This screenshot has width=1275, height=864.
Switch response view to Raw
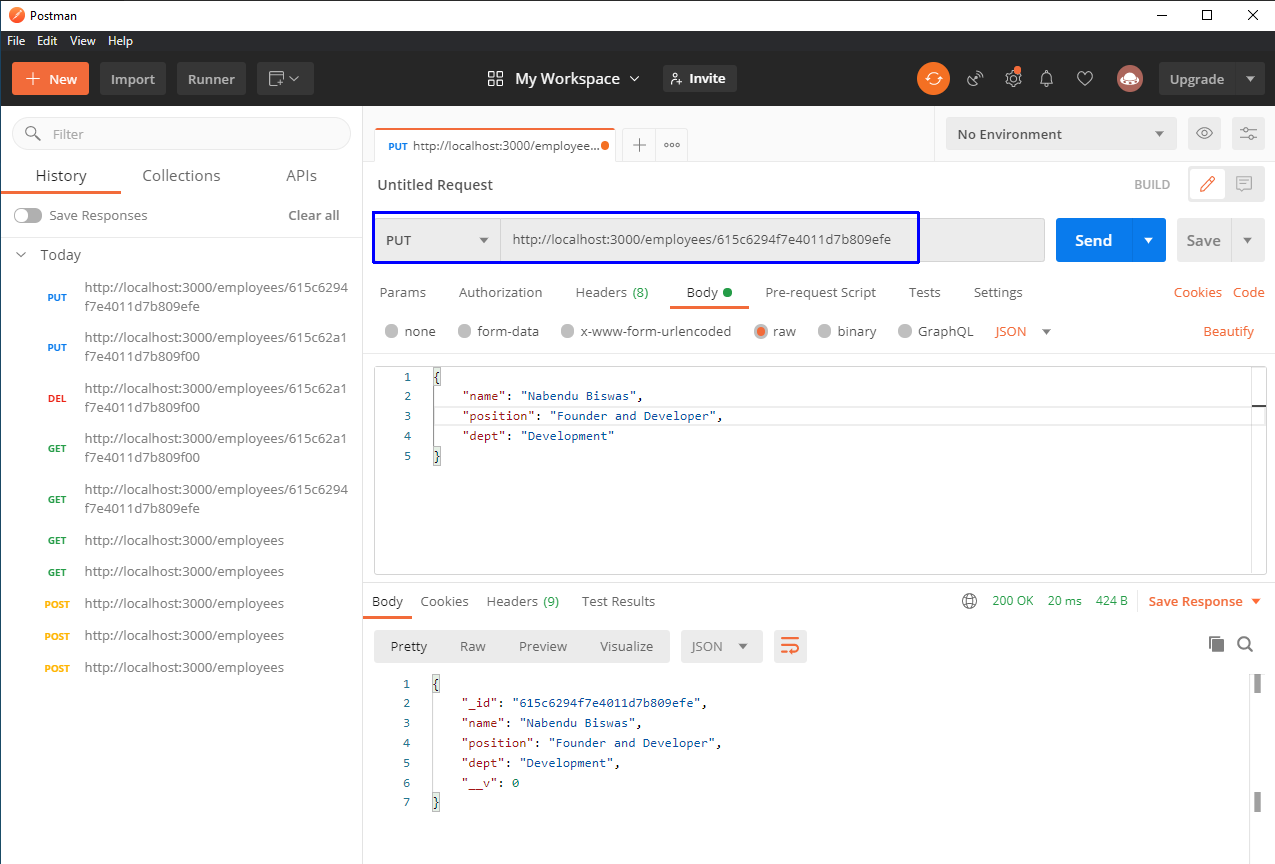(x=473, y=646)
